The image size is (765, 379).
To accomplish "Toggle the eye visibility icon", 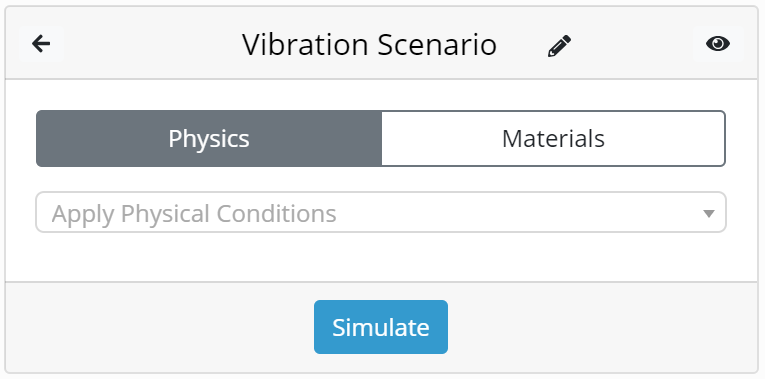I will coord(718,44).
